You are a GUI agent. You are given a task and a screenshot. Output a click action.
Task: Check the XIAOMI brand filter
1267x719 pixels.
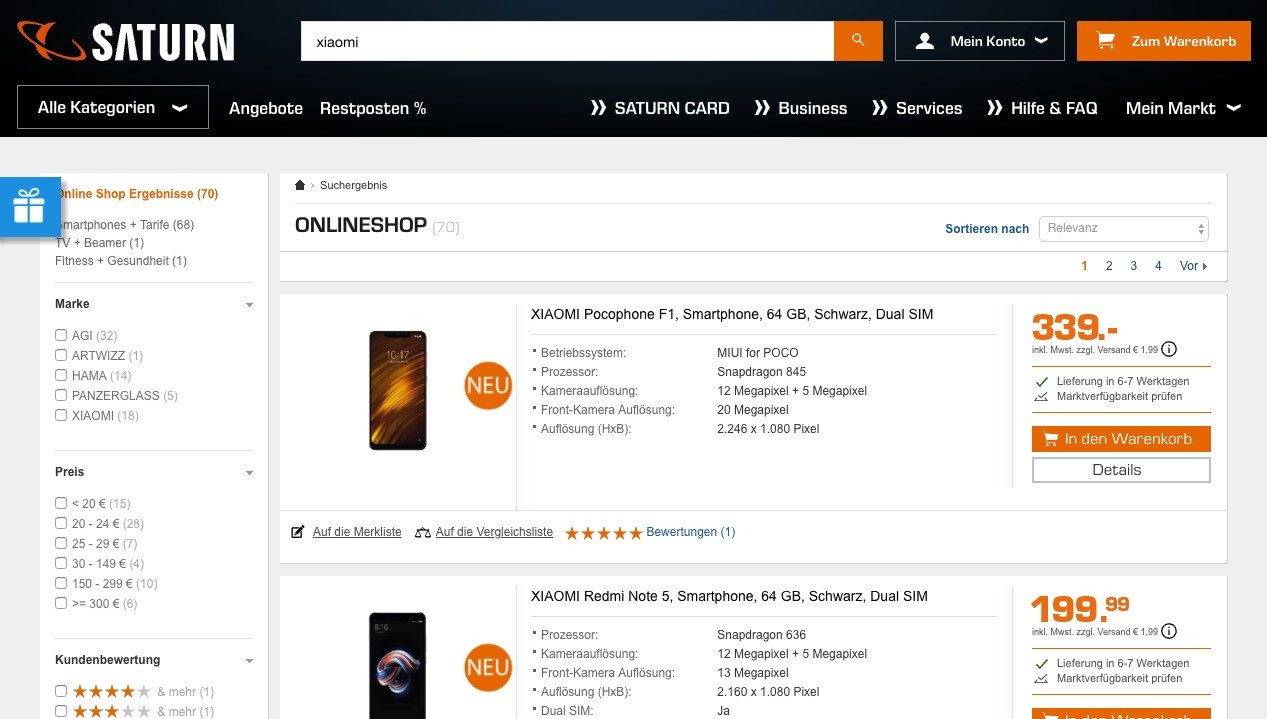pyautogui.click(x=61, y=415)
